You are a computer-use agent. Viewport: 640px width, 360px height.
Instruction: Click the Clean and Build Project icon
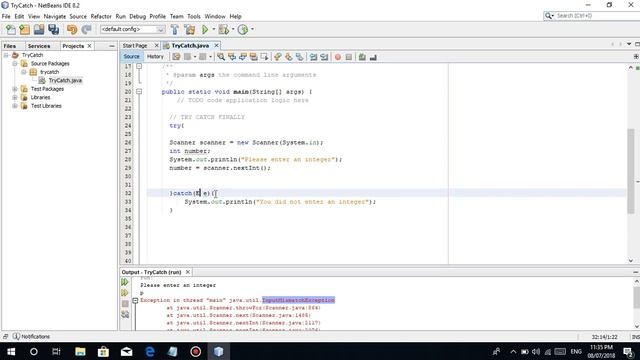[190, 29]
